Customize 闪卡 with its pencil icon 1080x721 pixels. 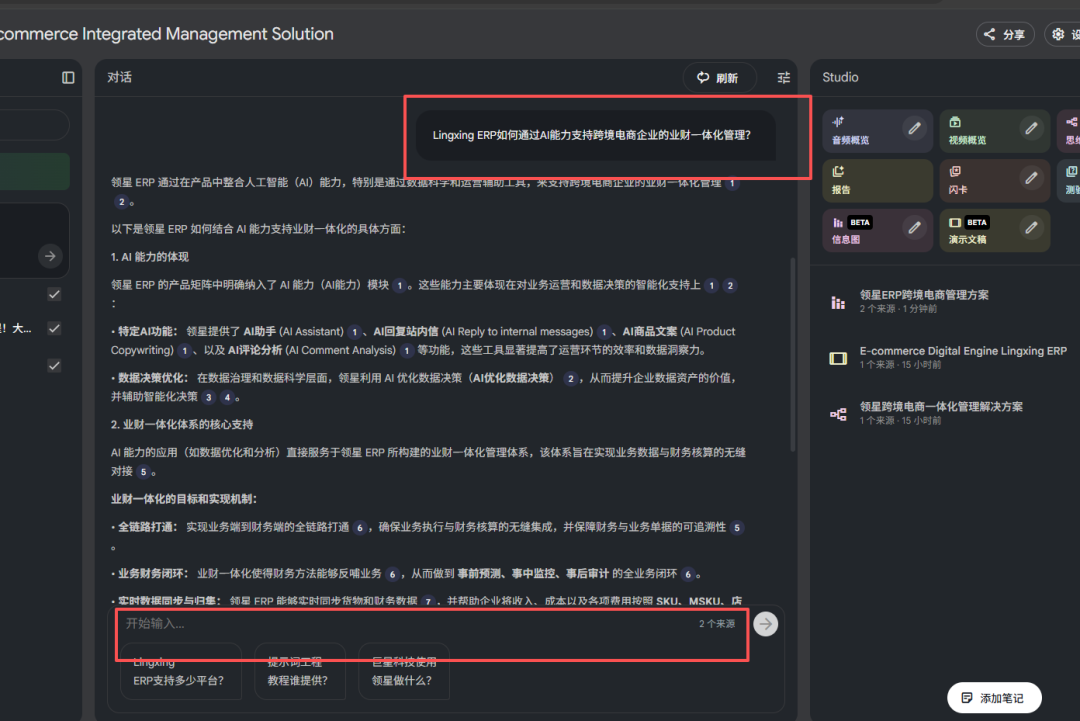tap(1031, 178)
